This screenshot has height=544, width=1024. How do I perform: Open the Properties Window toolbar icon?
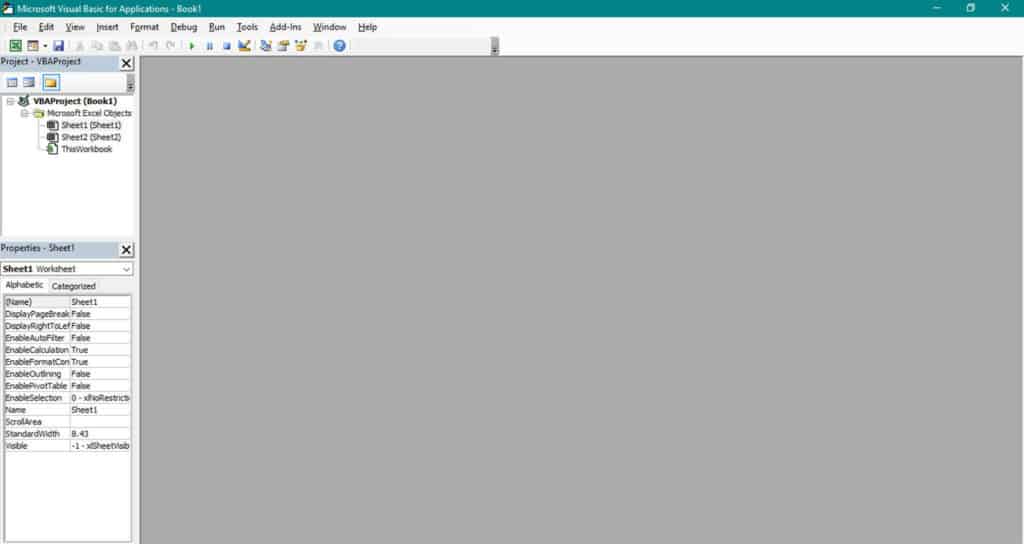[x=283, y=46]
